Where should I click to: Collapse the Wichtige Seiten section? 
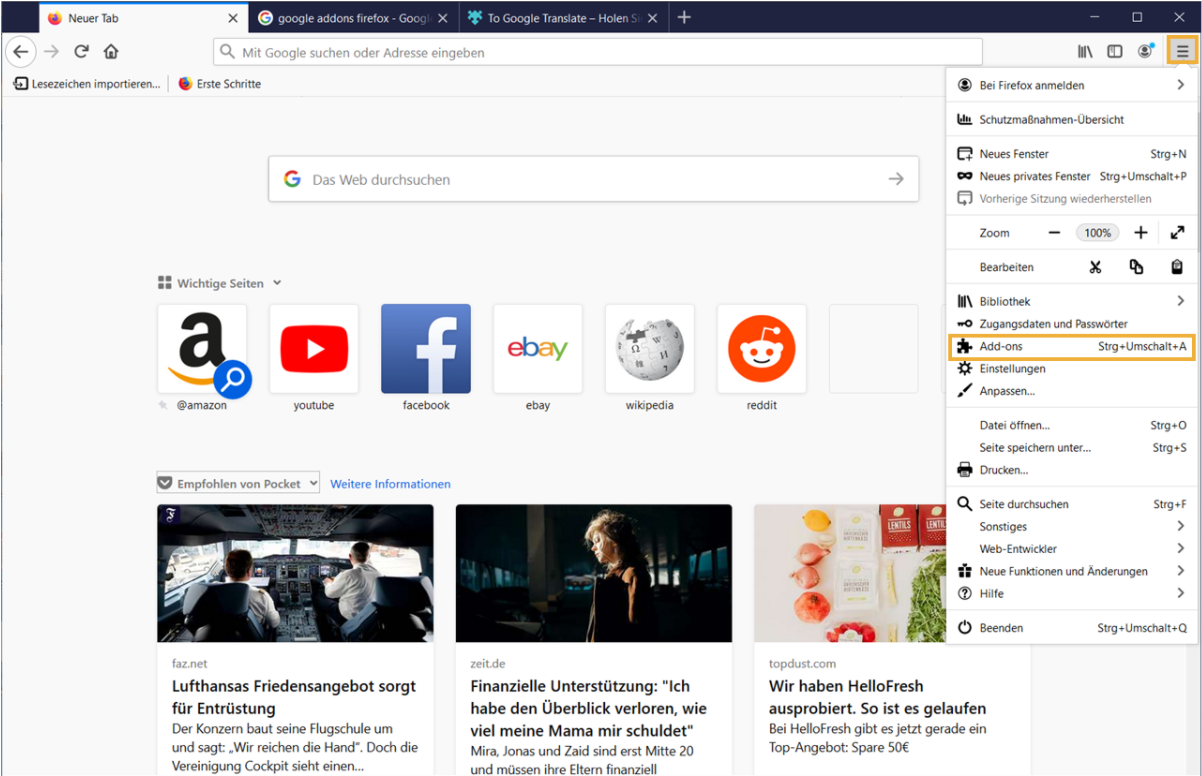click(277, 284)
